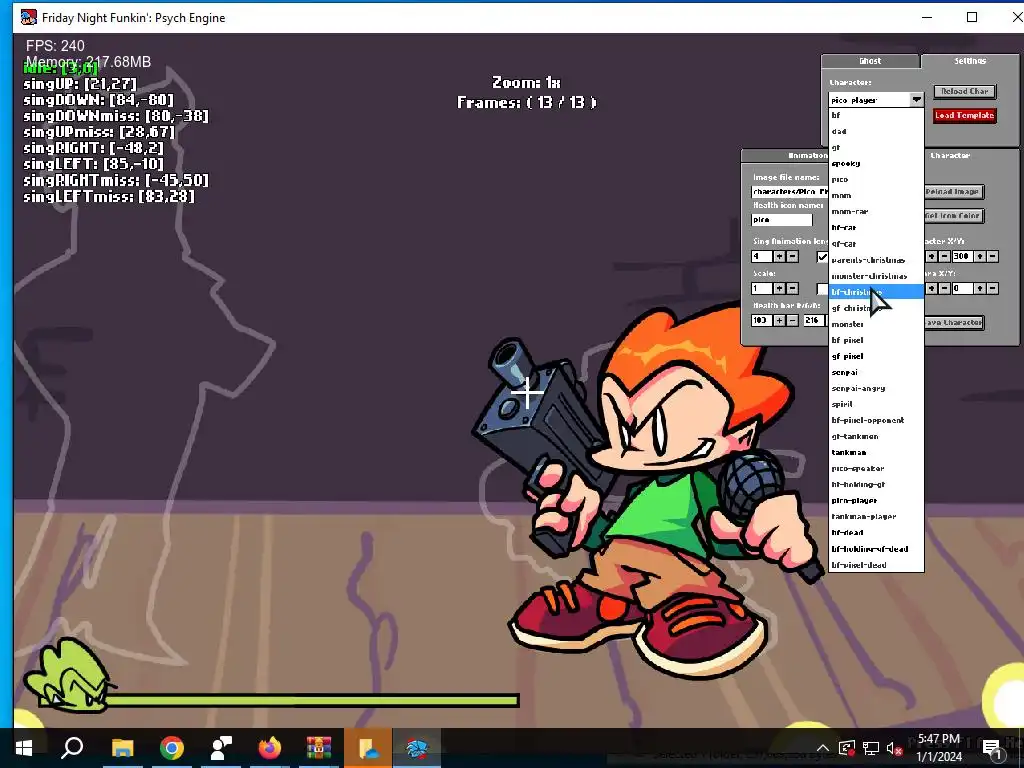Click the Reload Char button
The height and width of the screenshot is (768, 1024).
tap(965, 91)
